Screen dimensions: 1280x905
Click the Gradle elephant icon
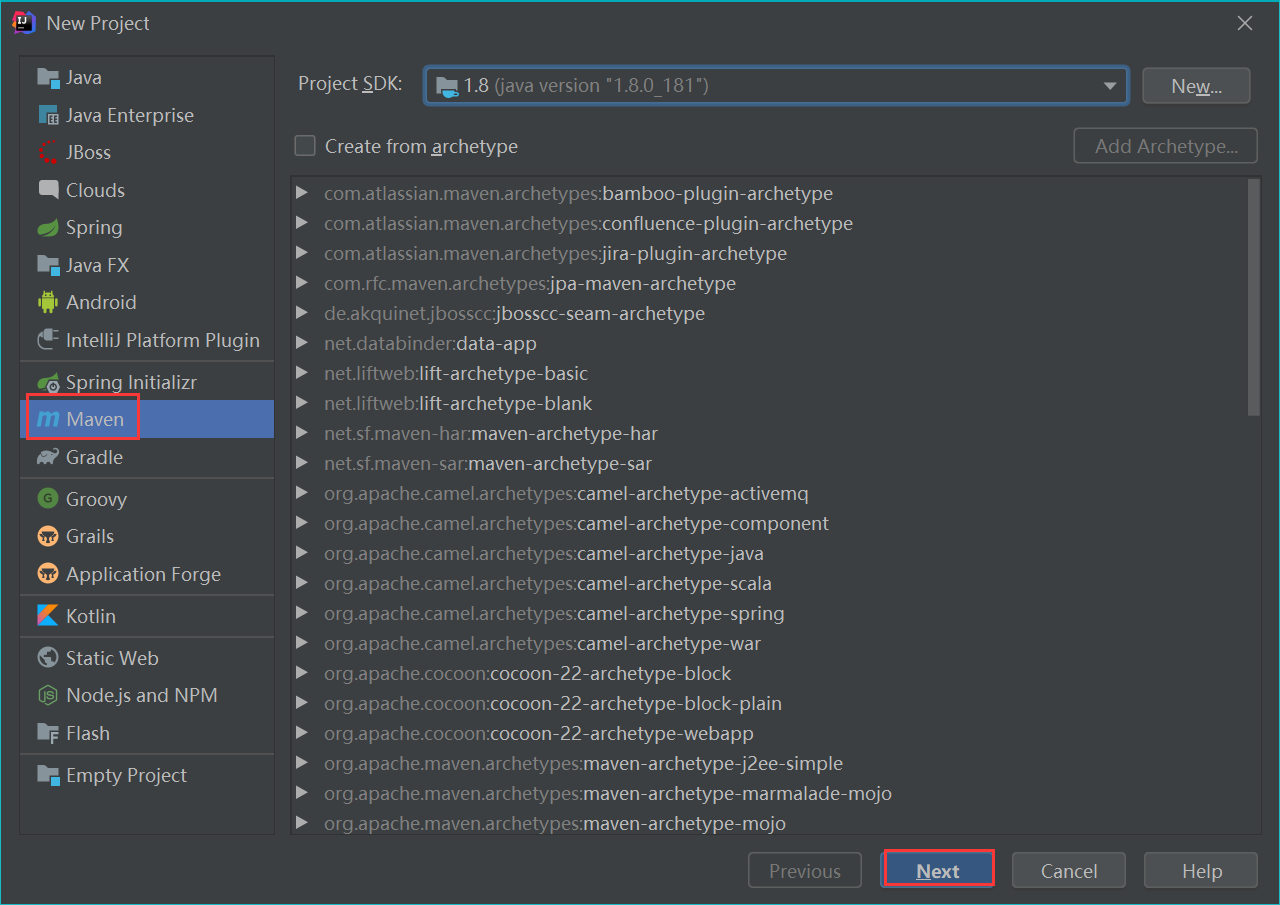click(x=48, y=457)
